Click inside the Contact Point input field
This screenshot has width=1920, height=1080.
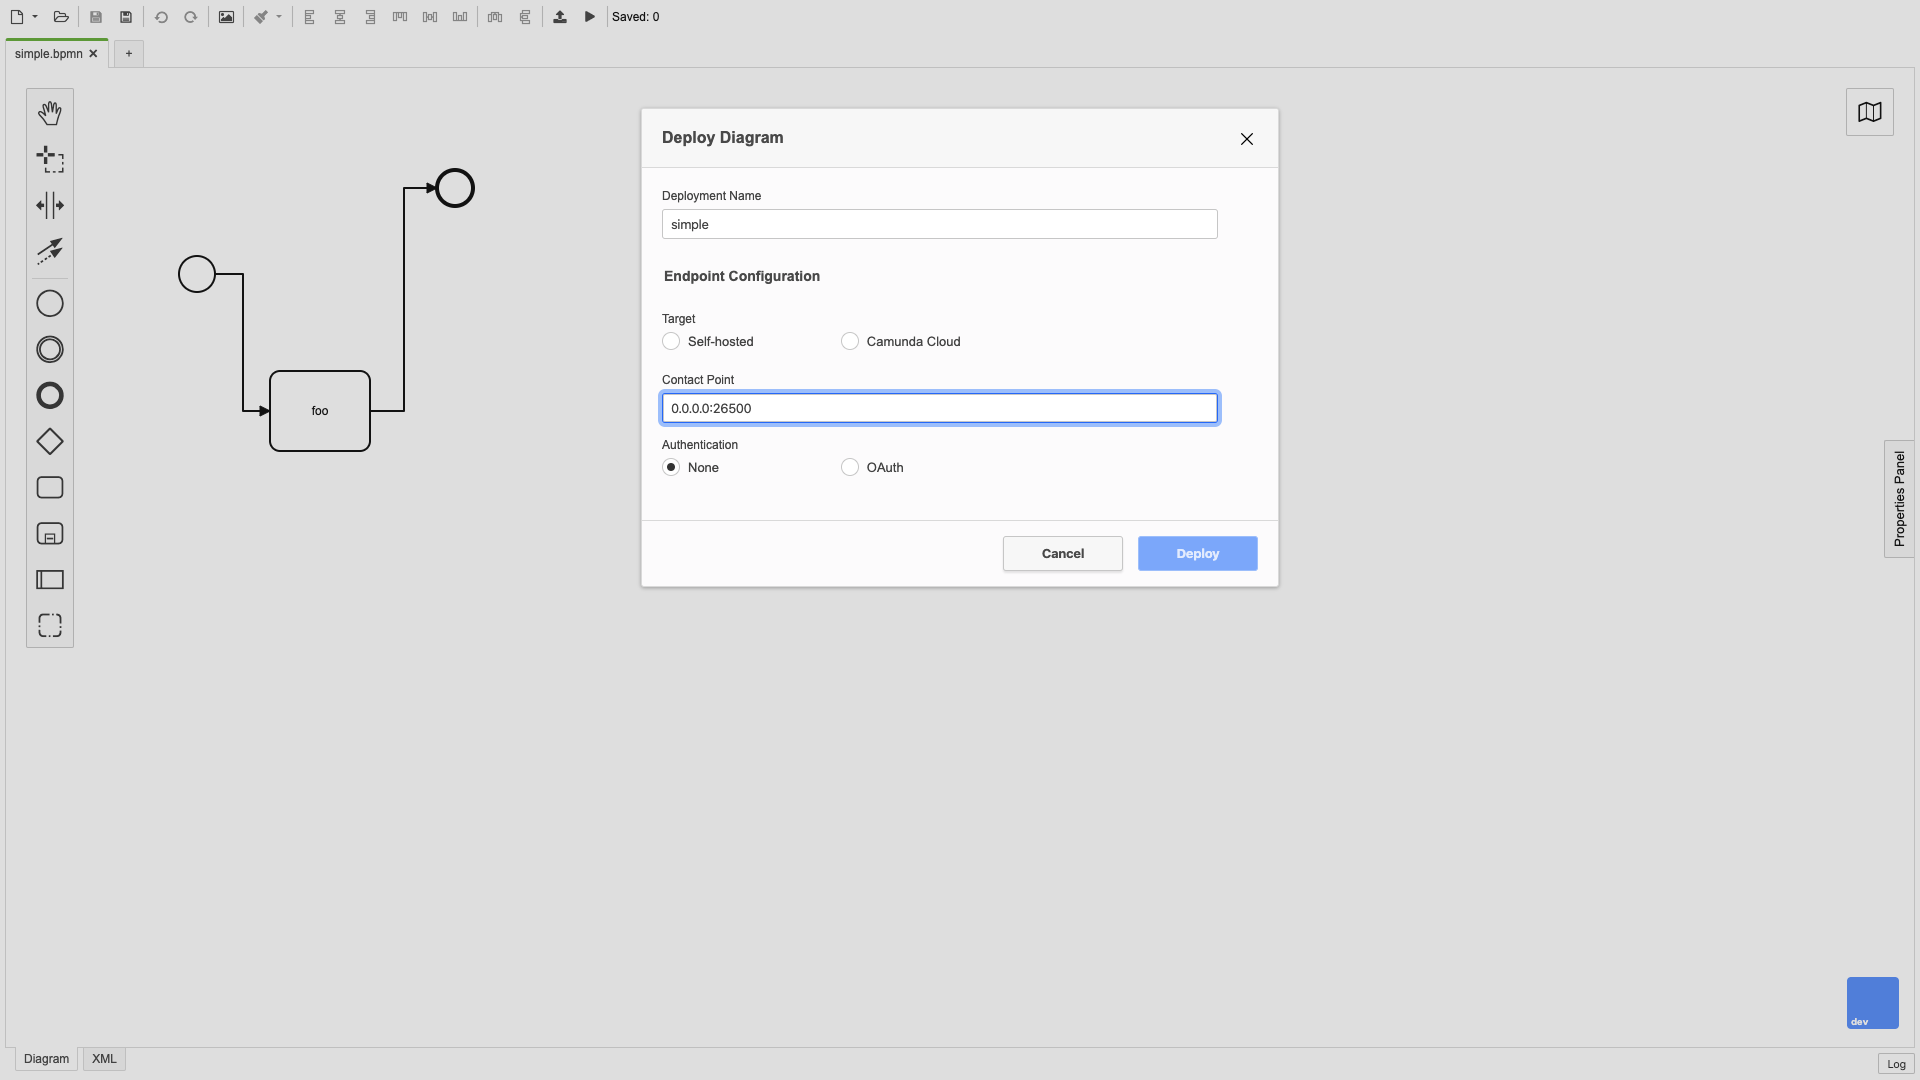point(939,408)
